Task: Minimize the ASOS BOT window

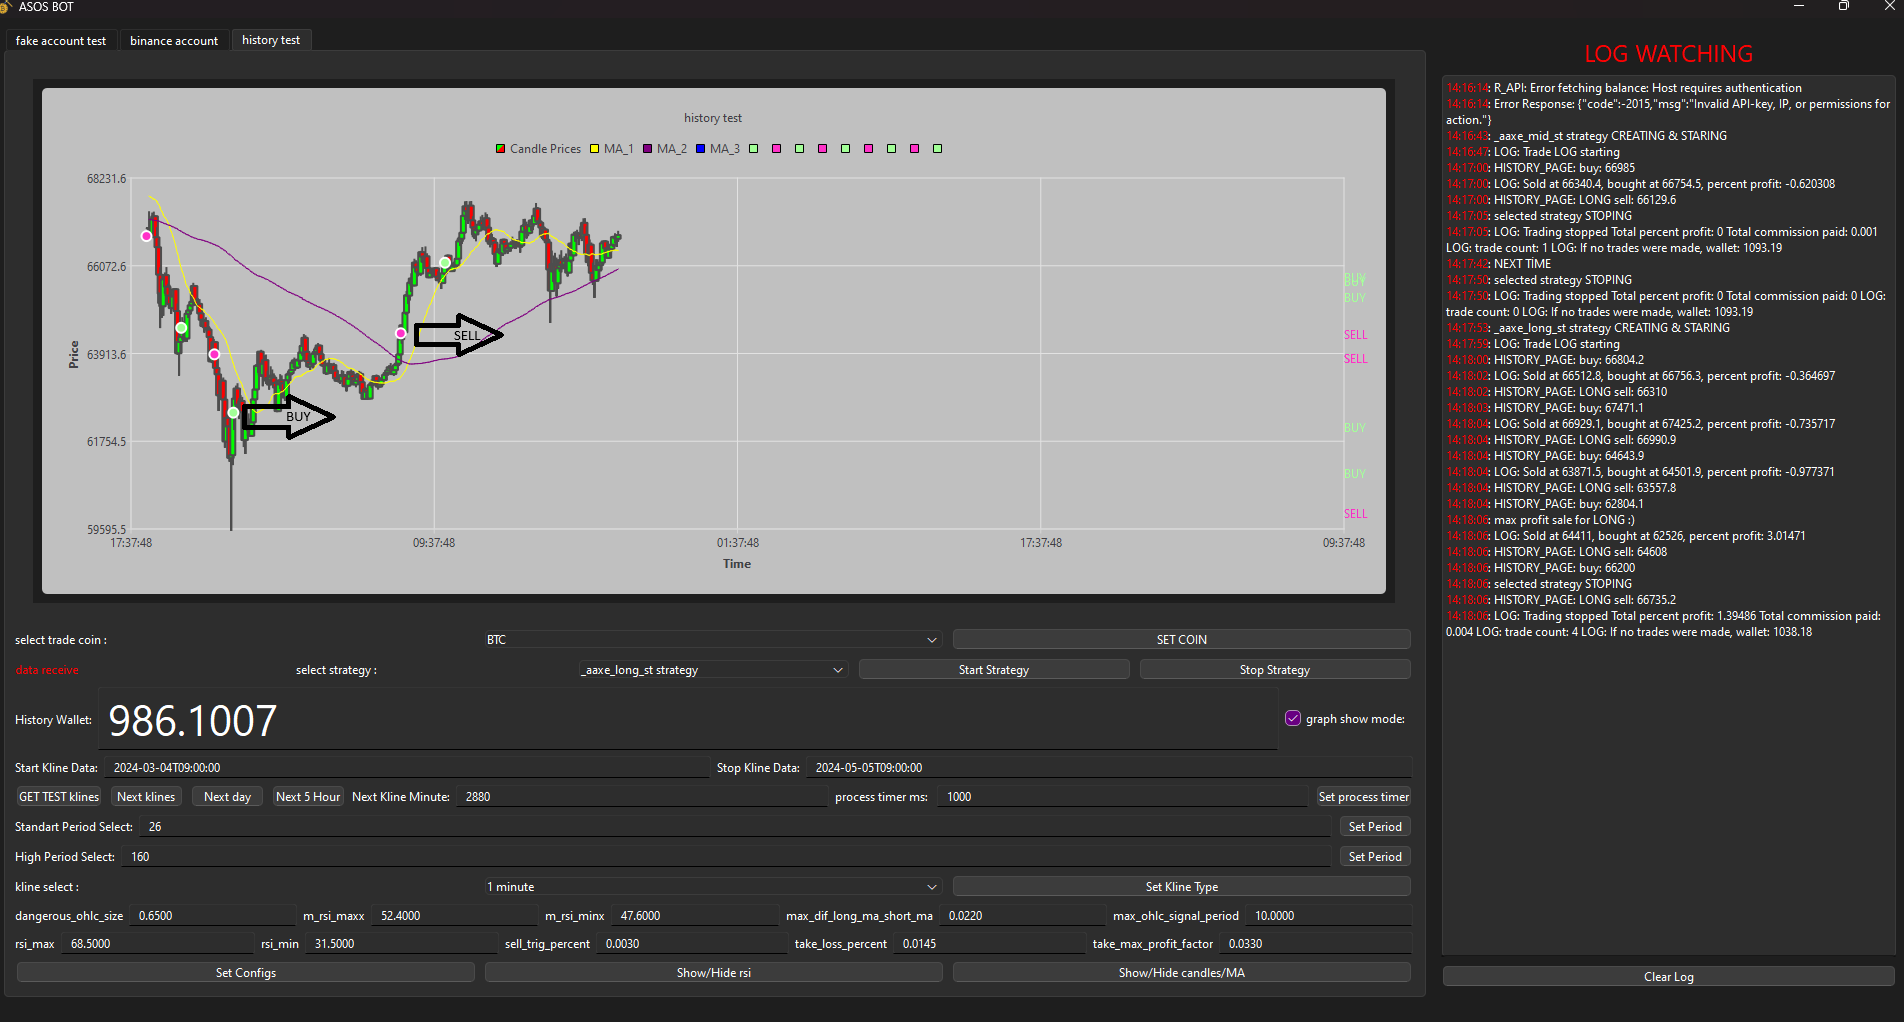Action: (x=1798, y=6)
